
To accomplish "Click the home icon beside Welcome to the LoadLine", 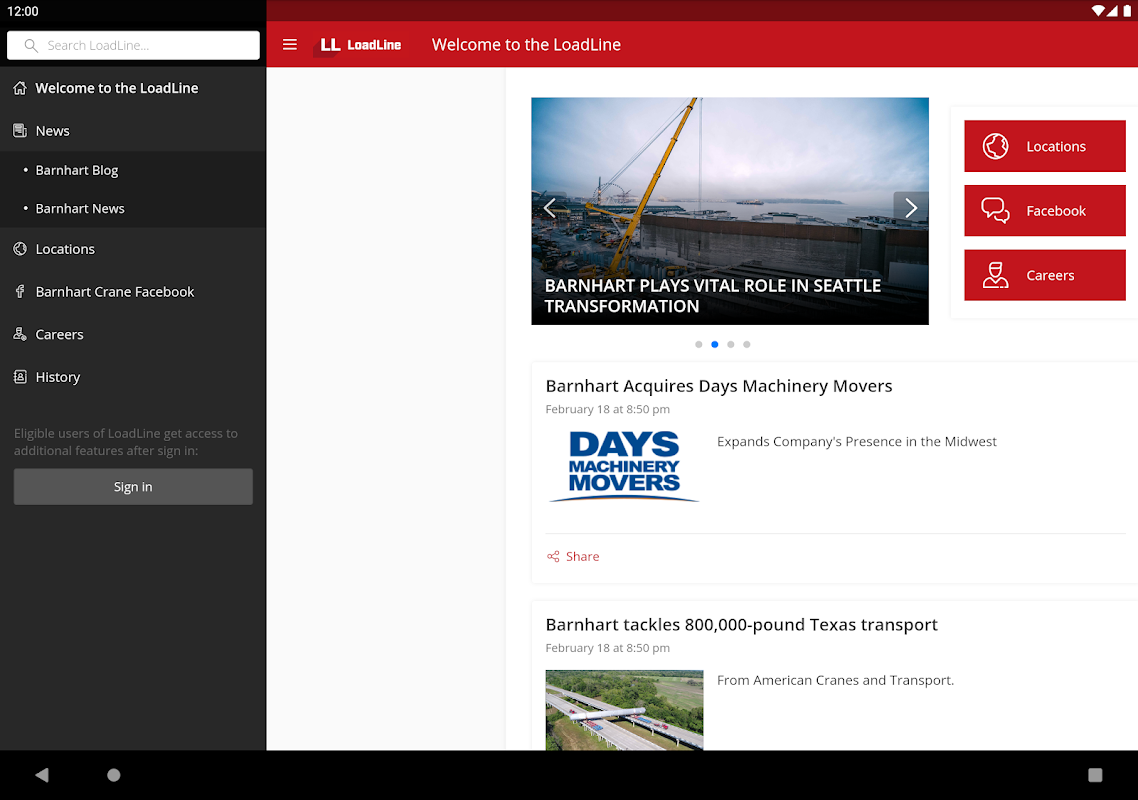I will (20, 88).
